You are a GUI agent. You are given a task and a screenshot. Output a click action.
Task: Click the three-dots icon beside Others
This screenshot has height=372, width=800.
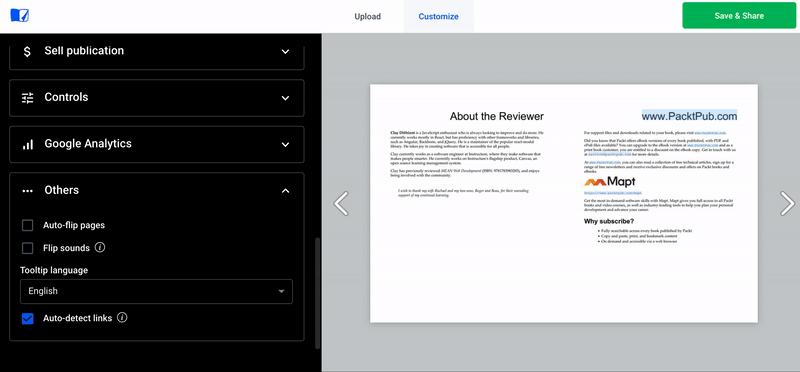pyautogui.click(x=28, y=191)
